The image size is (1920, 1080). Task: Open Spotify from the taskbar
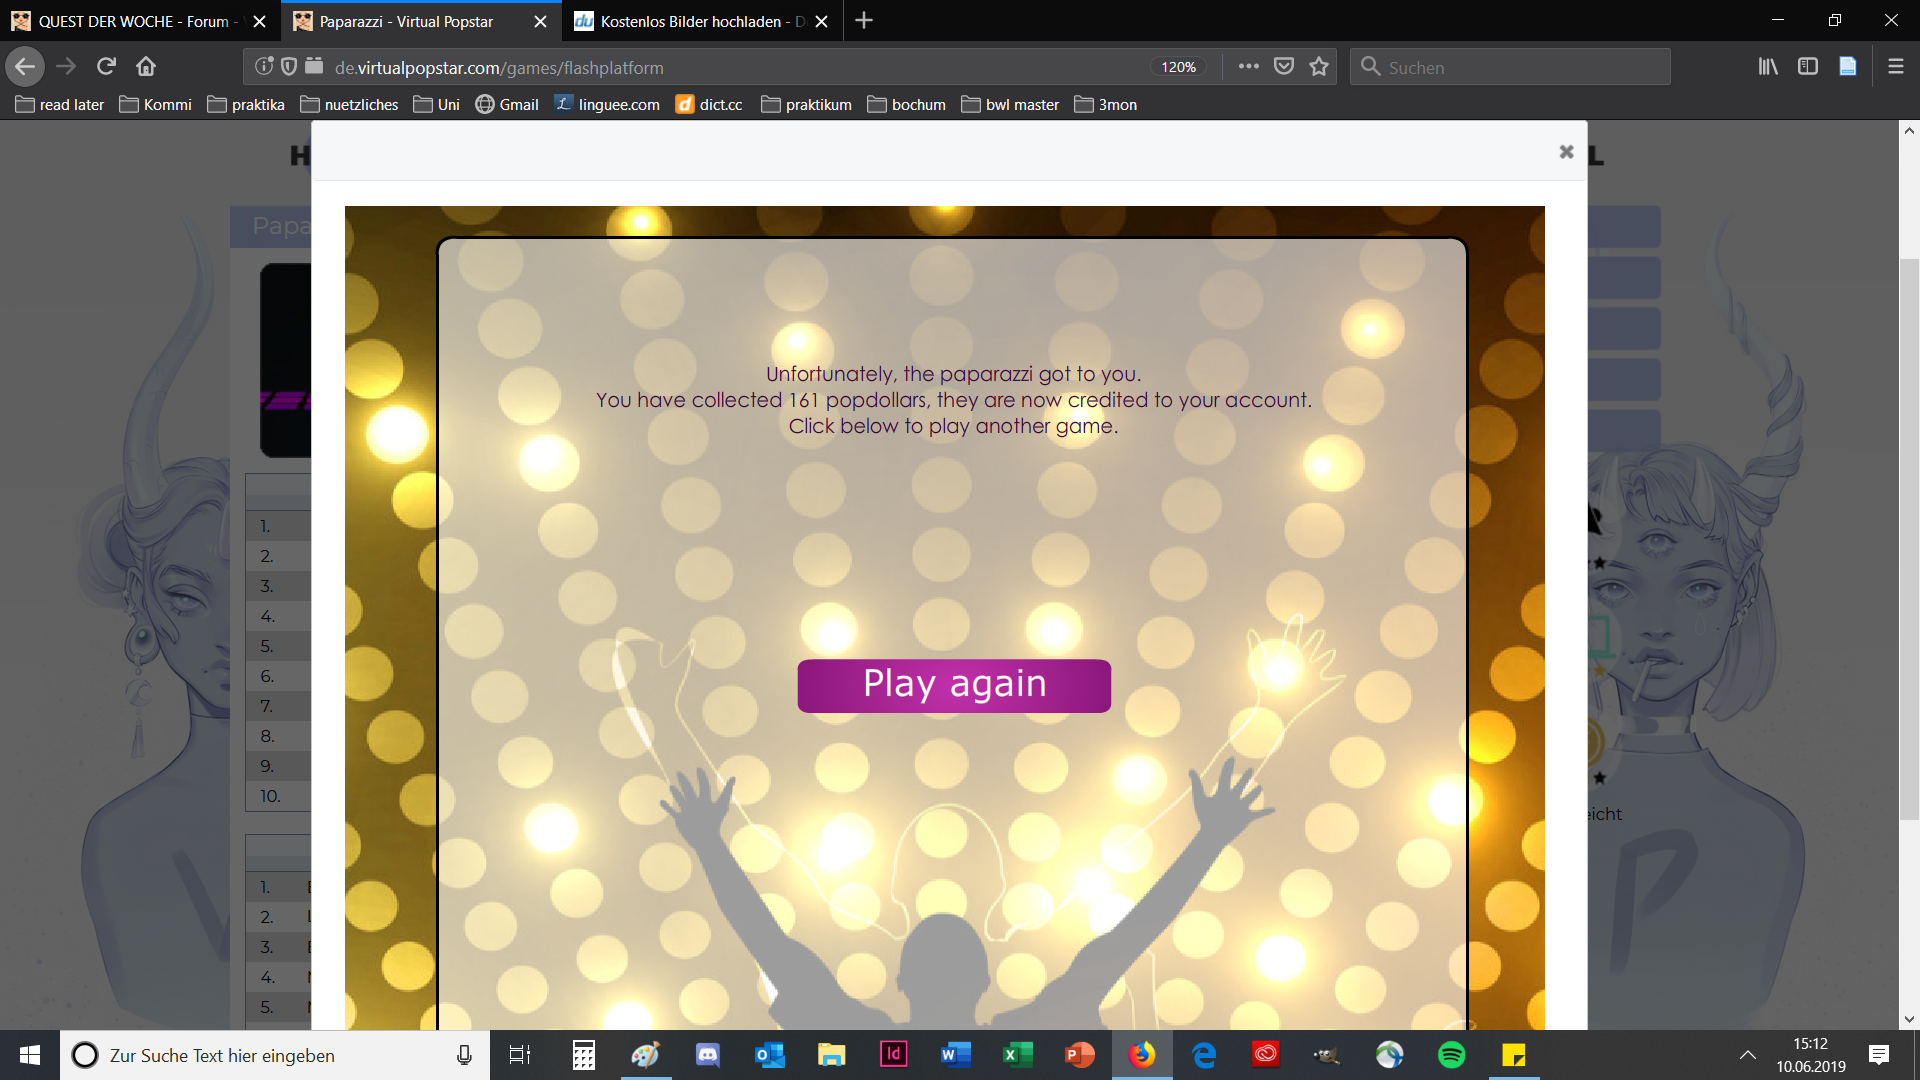[x=1451, y=1055]
